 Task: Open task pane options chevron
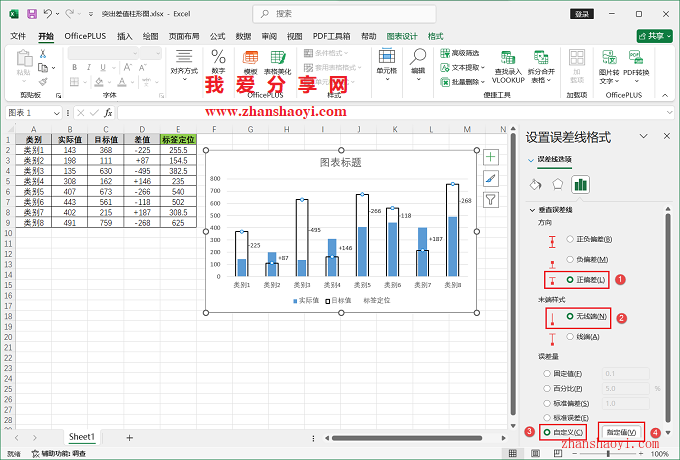click(x=644, y=136)
